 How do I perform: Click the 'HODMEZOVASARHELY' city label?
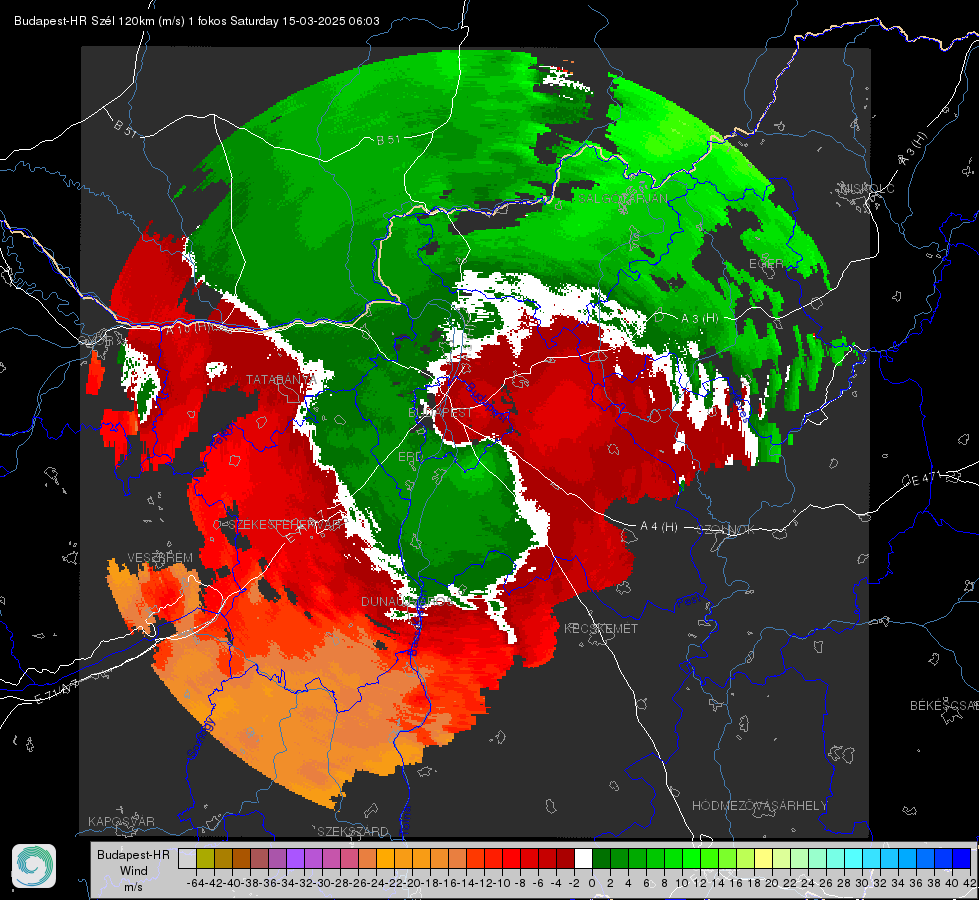pyautogui.click(x=759, y=806)
